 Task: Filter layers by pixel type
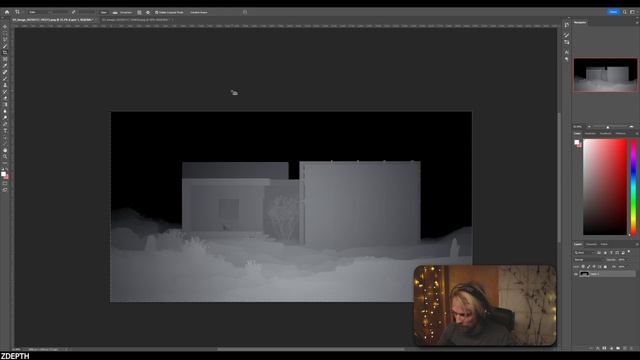coord(599,253)
